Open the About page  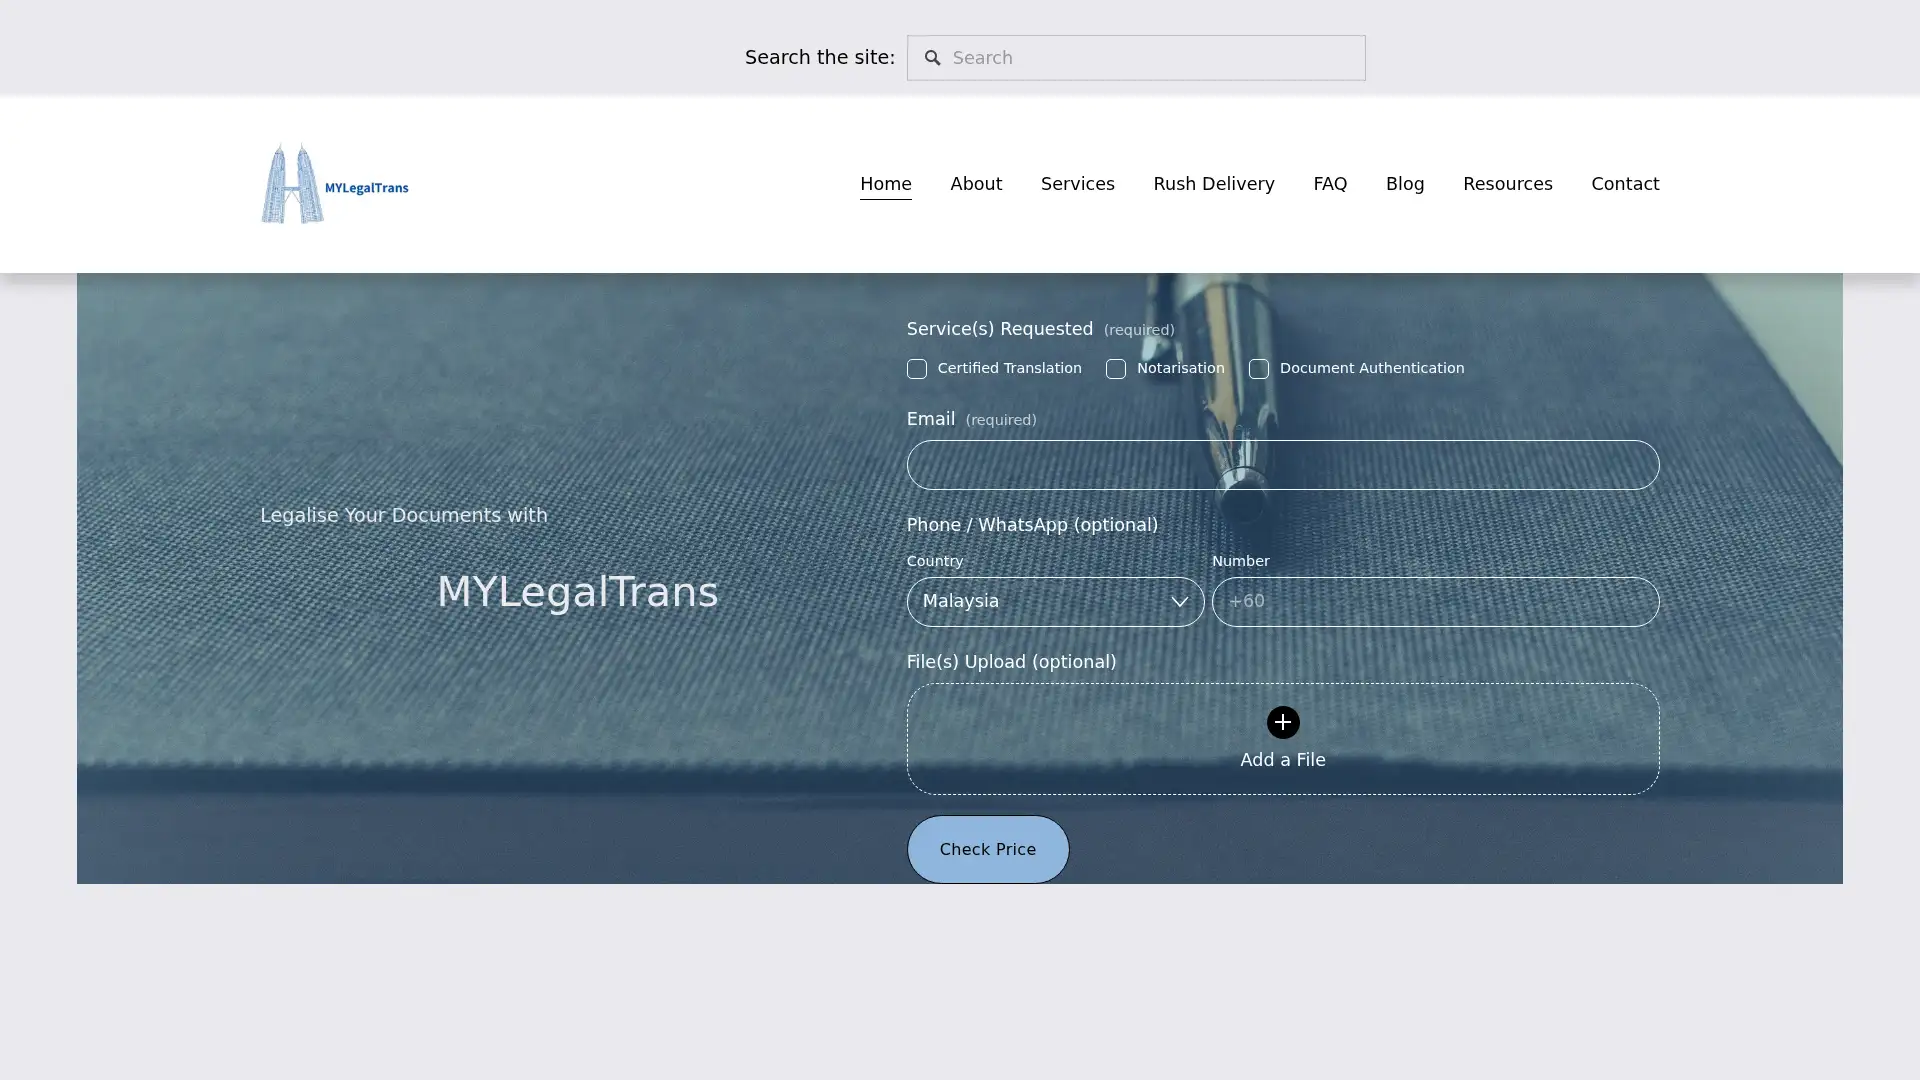976,184
